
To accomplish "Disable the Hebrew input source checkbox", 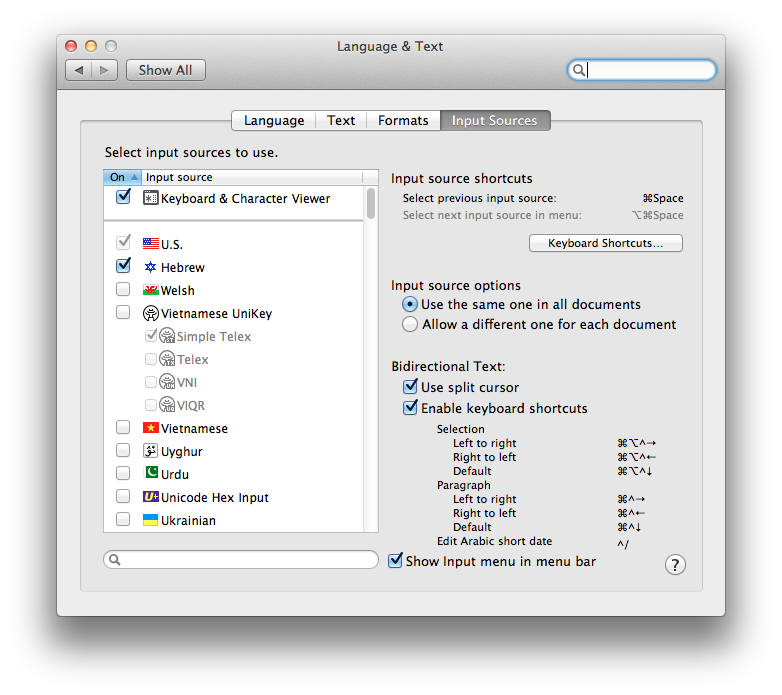I will pyautogui.click(x=123, y=267).
